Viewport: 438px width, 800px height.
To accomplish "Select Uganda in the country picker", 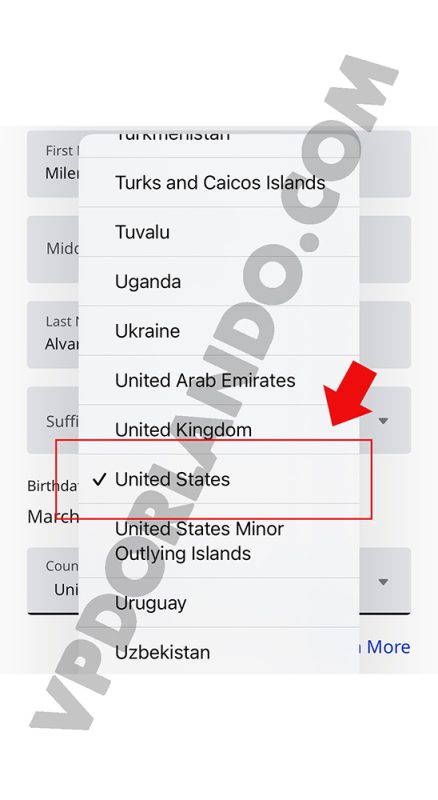I will [x=219, y=282].
